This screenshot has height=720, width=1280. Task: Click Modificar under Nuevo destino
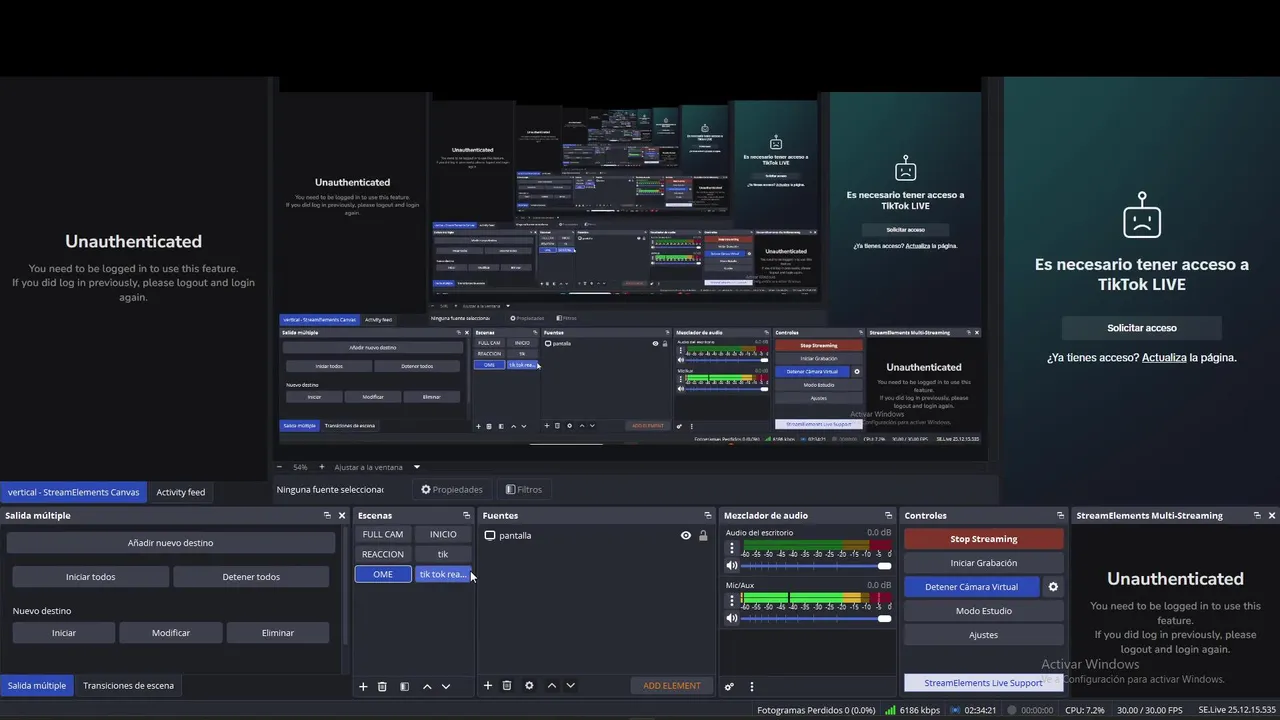pos(171,633)
